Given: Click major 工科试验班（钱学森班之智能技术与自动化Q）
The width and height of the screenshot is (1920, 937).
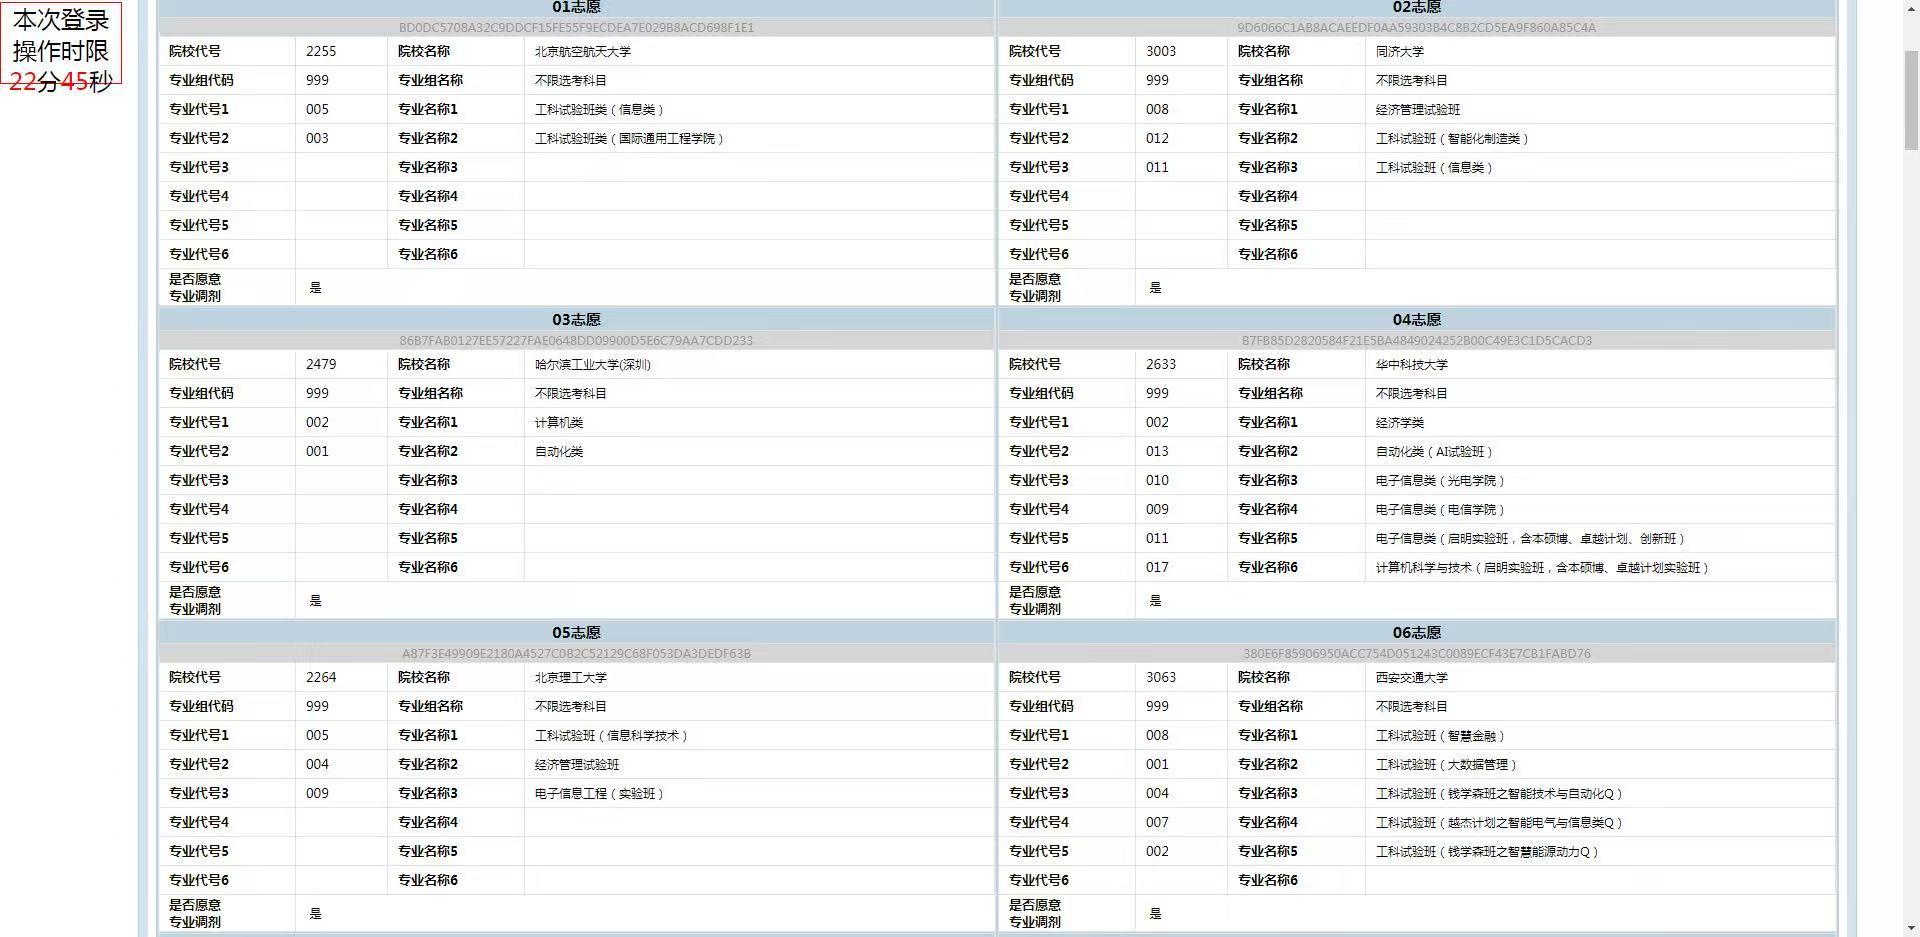Looking at the screenshot, I should click(1499, 793).
